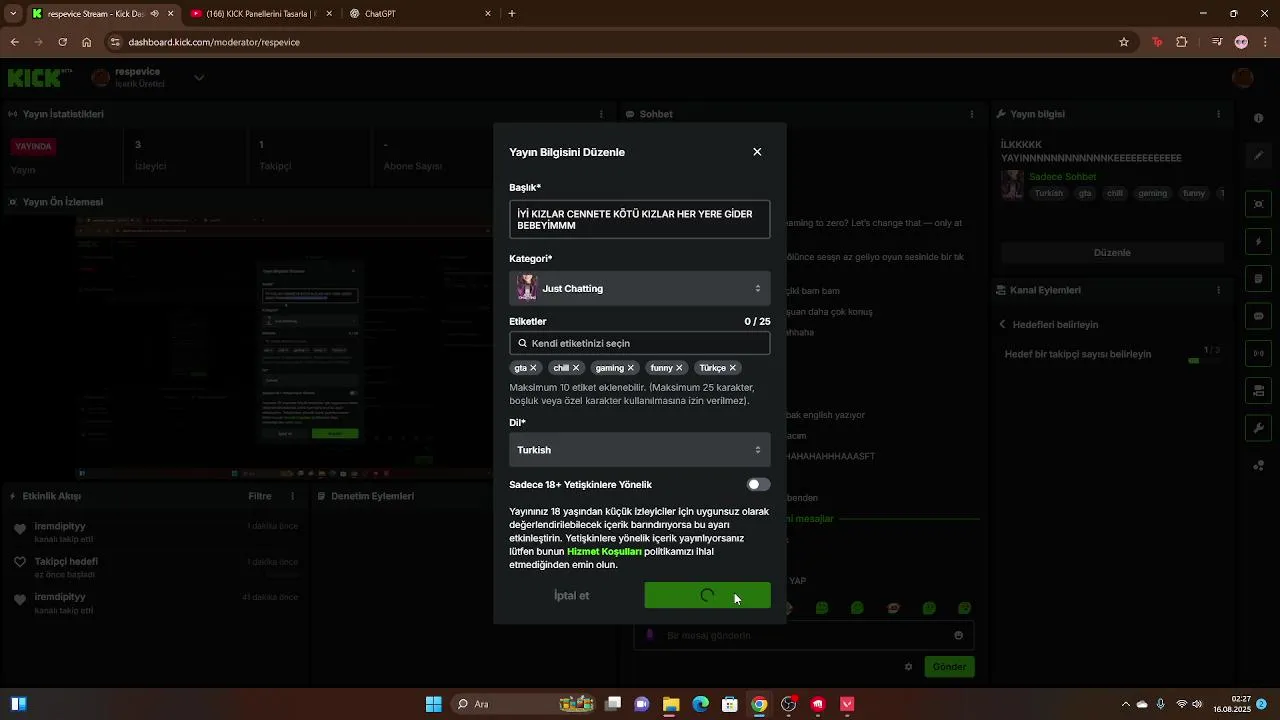This screenshot has width=1280, height=720.
Task: Click the chat bubble sidebar icon
Action: pos(1258,316)
